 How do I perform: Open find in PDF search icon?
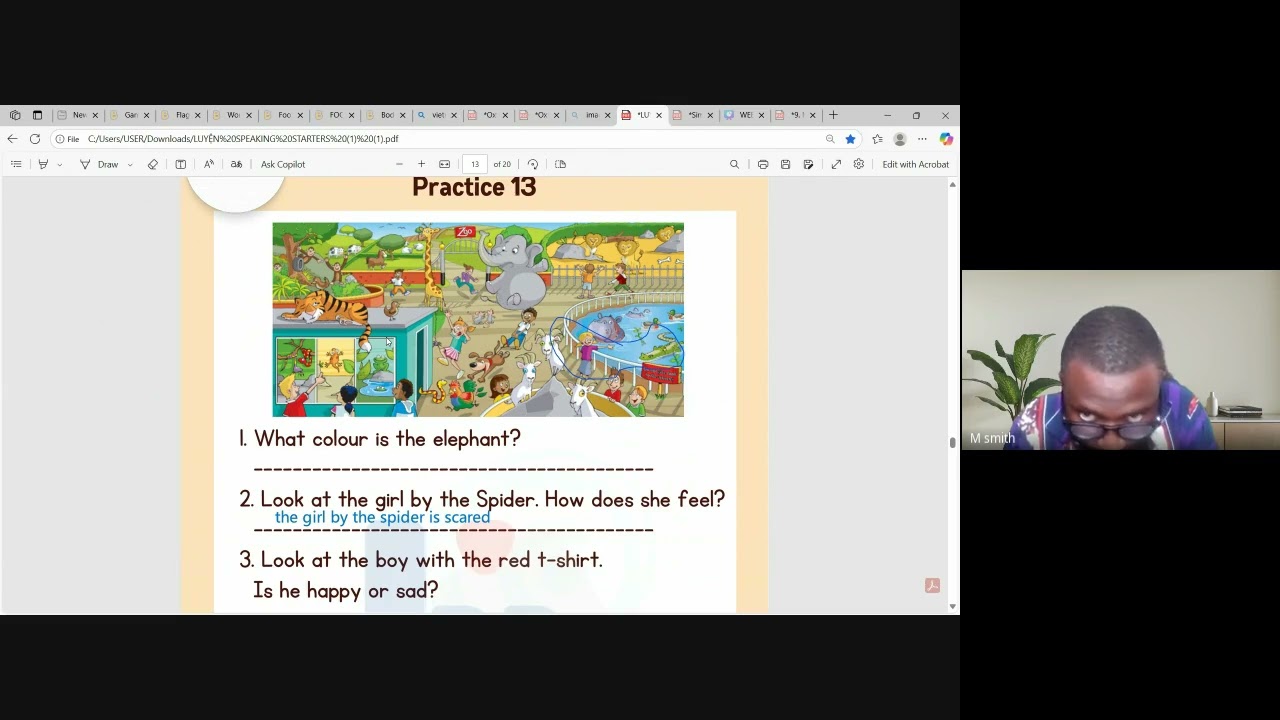click(734, 164)
